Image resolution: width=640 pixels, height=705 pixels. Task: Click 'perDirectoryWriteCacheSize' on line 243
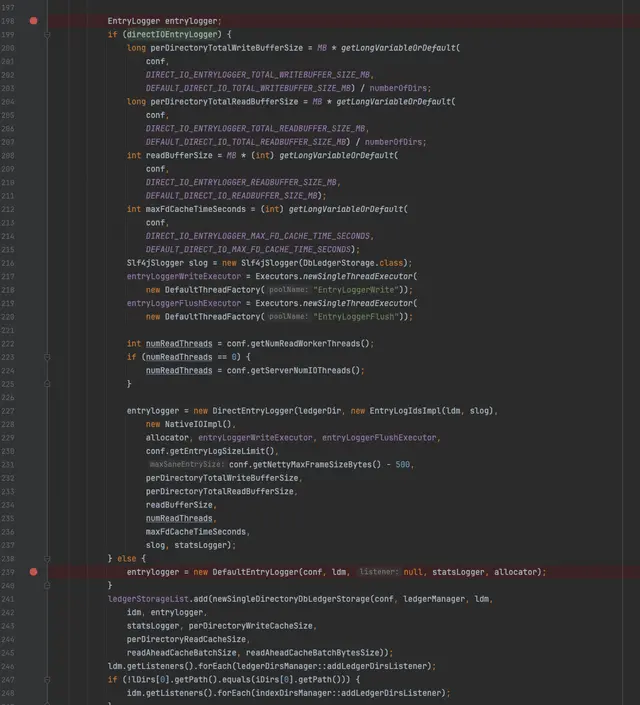pos(251,626)
